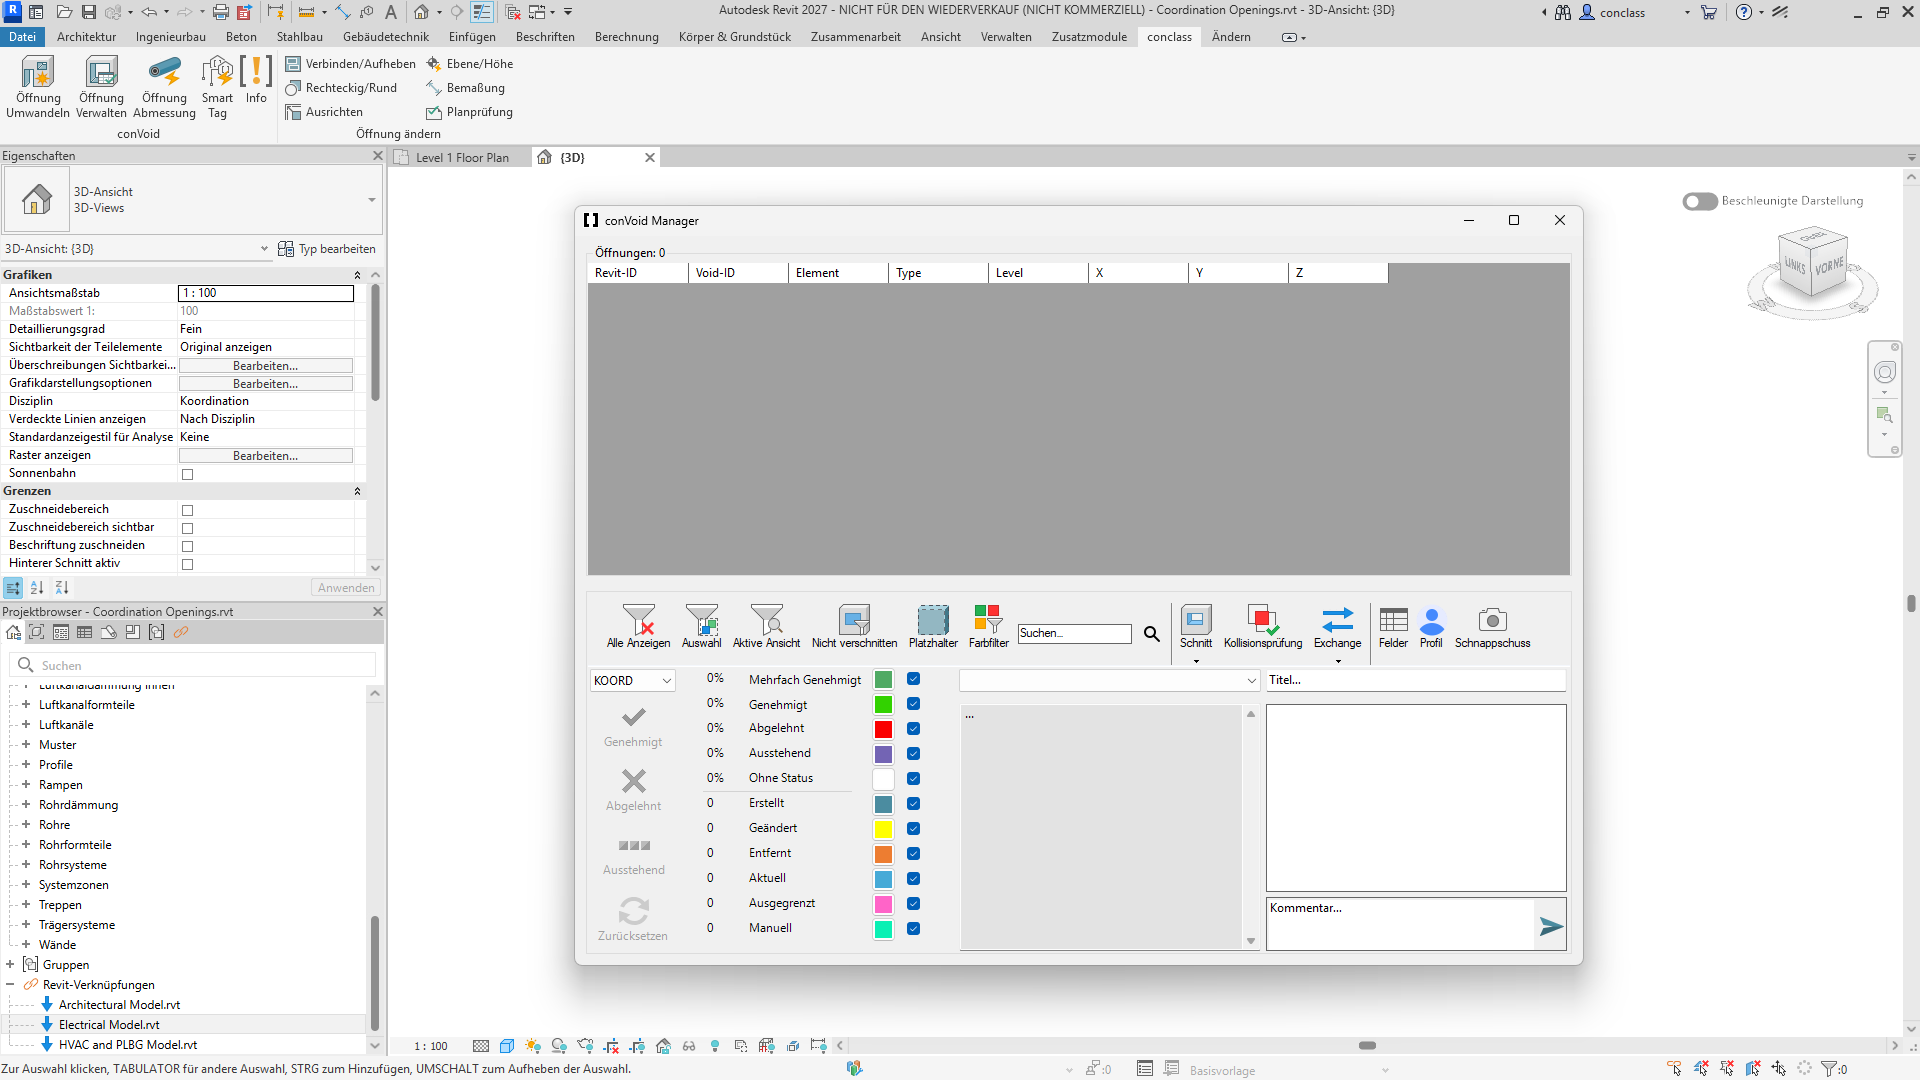Uncheck the Mehrfach Genehmigt checkbox
Screen dimensions: 1920x1080
click(x=913, y=679)
